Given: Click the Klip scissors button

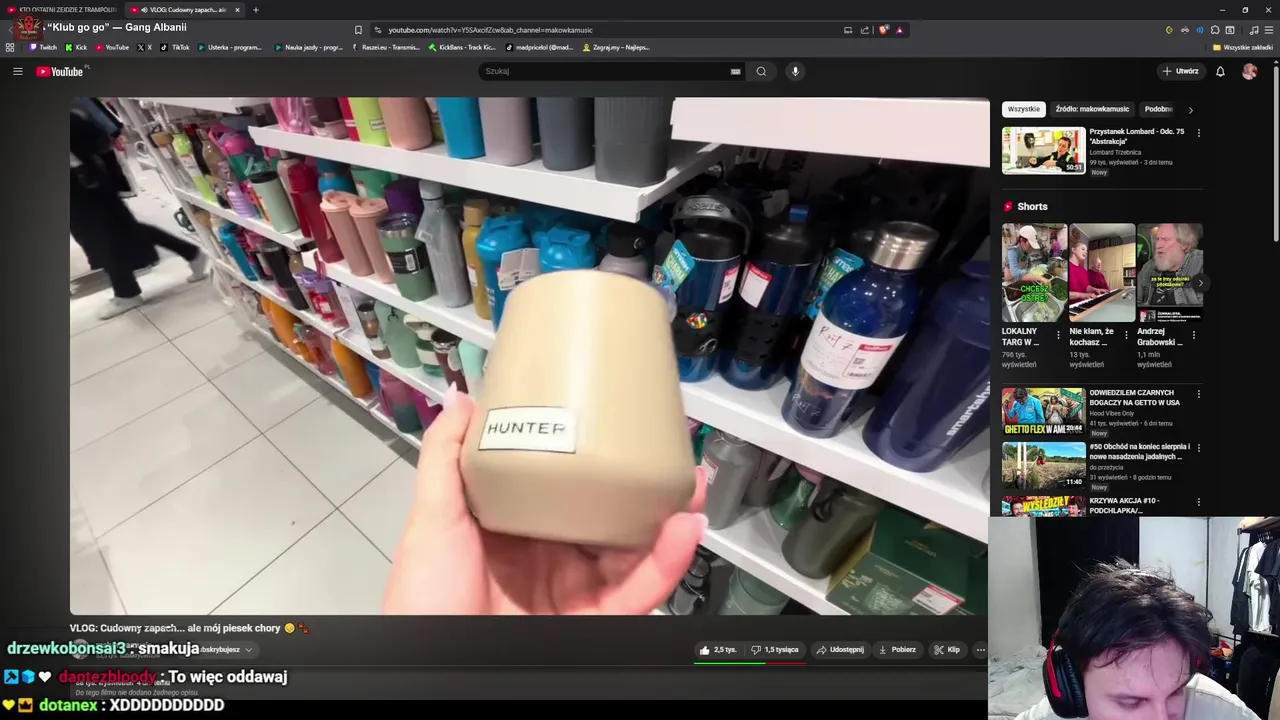Looking at the screenshot, I should [x=947, y=650].
